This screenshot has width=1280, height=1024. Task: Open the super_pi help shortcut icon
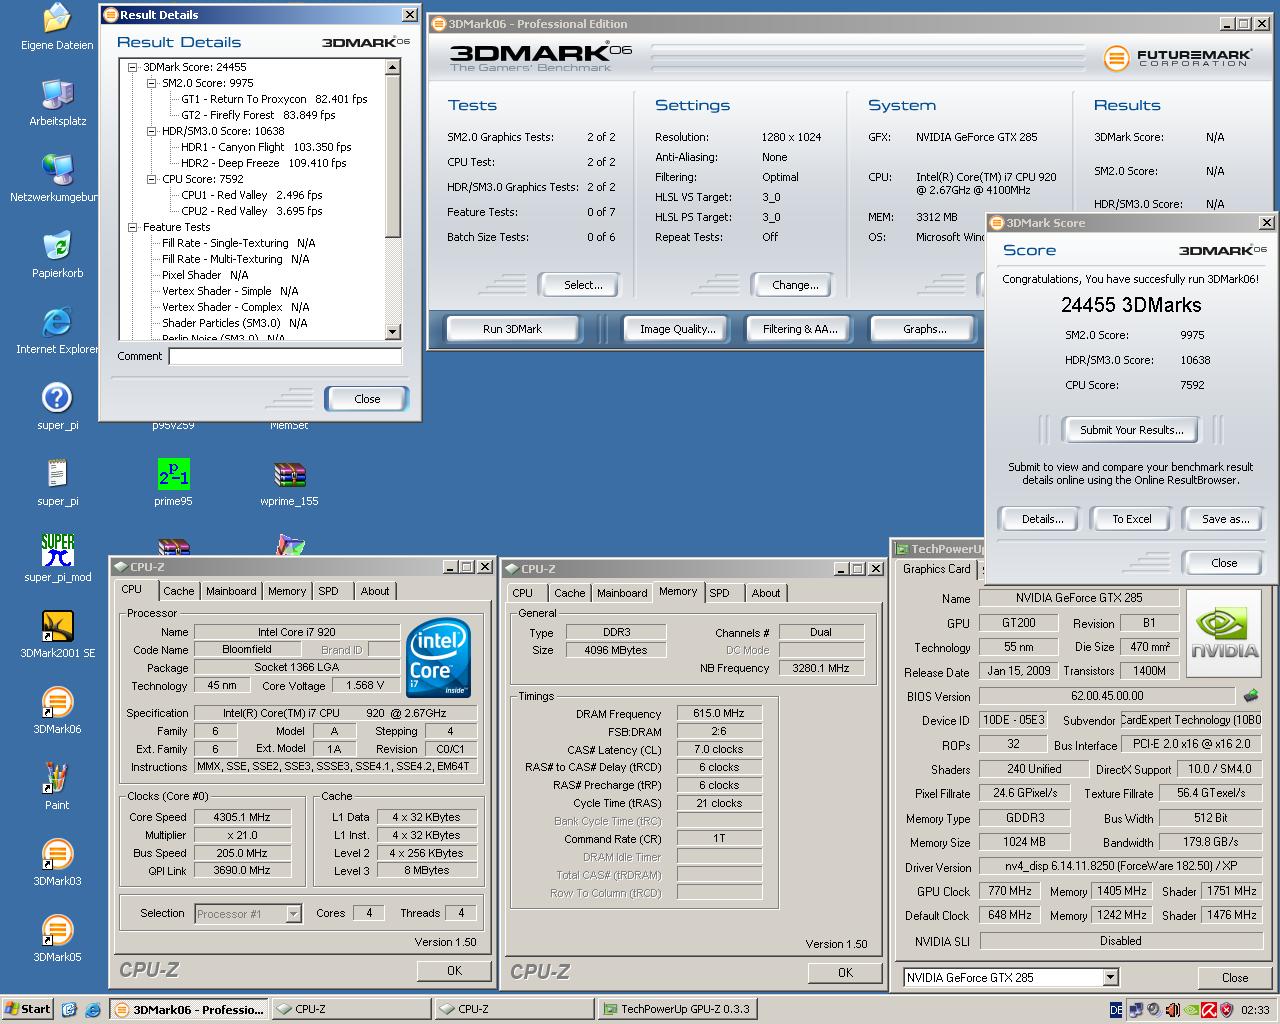click(57, 398)
